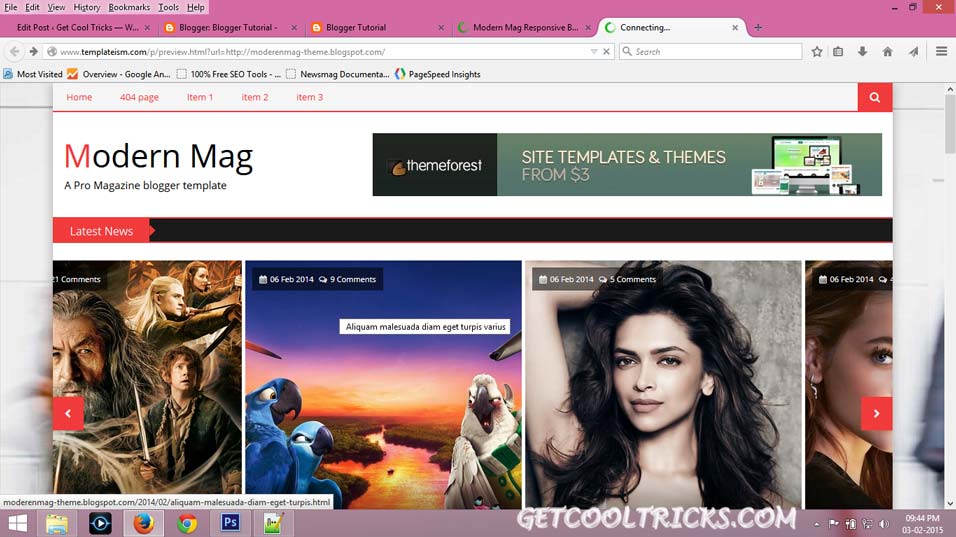The height and width of the screenshot is (537, 956).
Task: Open the media player taskbar icon
Action: (100, 524)
